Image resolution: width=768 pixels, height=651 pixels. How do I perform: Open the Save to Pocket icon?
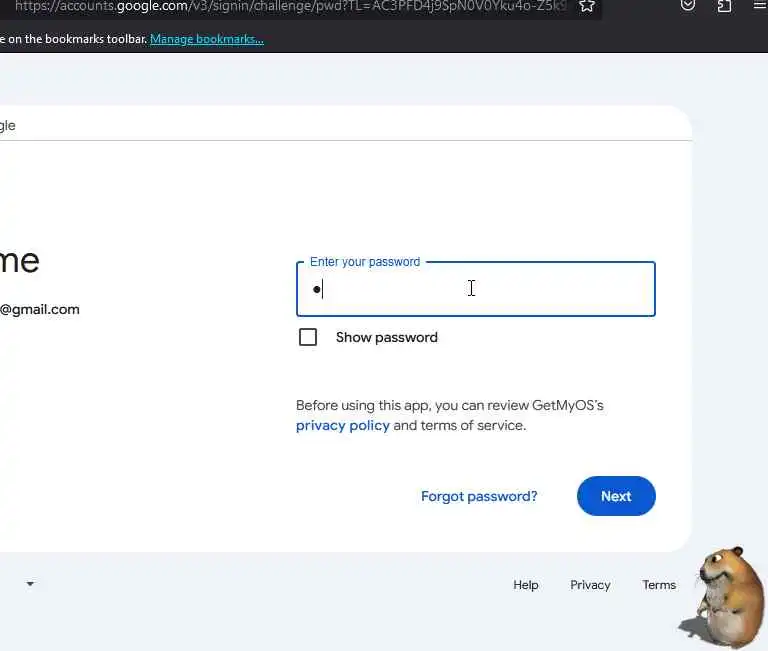click(688, 5)
